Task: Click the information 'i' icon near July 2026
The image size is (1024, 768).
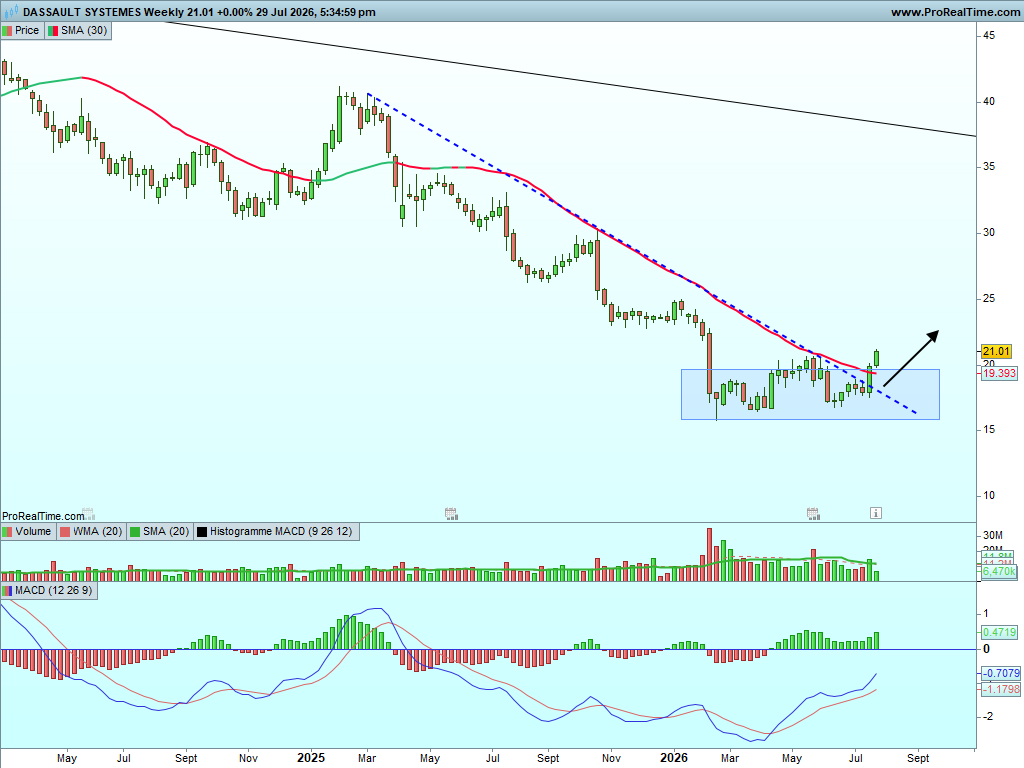Action: tap(876, 513)
